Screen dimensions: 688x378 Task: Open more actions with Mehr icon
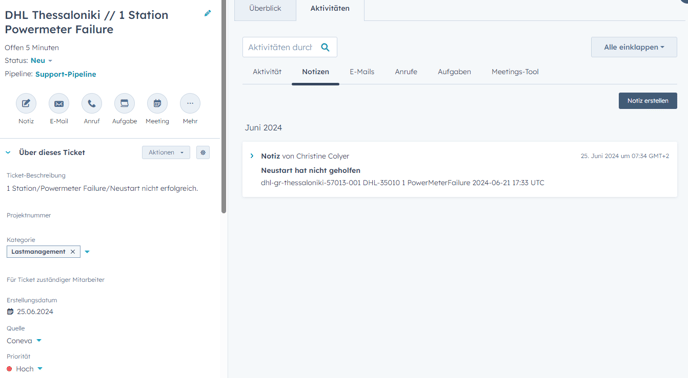(x=190, y=104)
